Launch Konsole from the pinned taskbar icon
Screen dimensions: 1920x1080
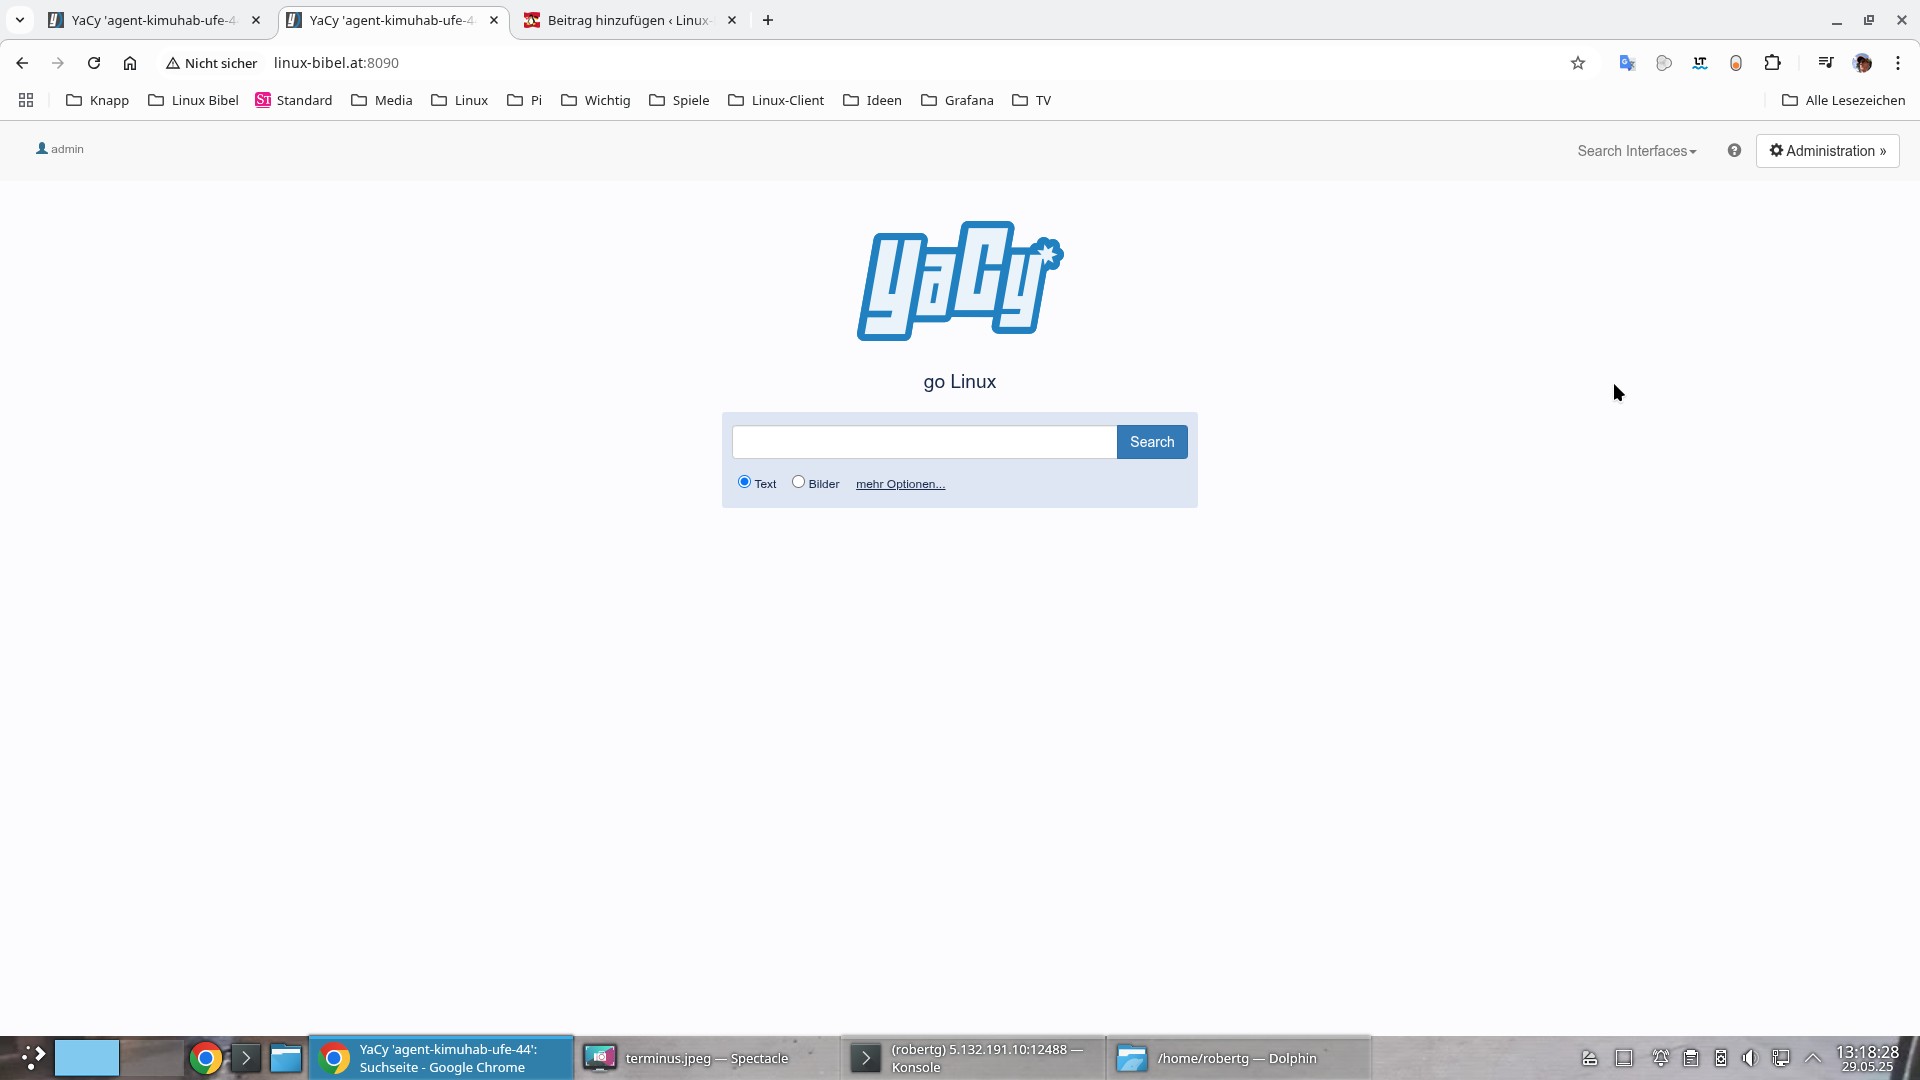click(x=245, y=1058)
